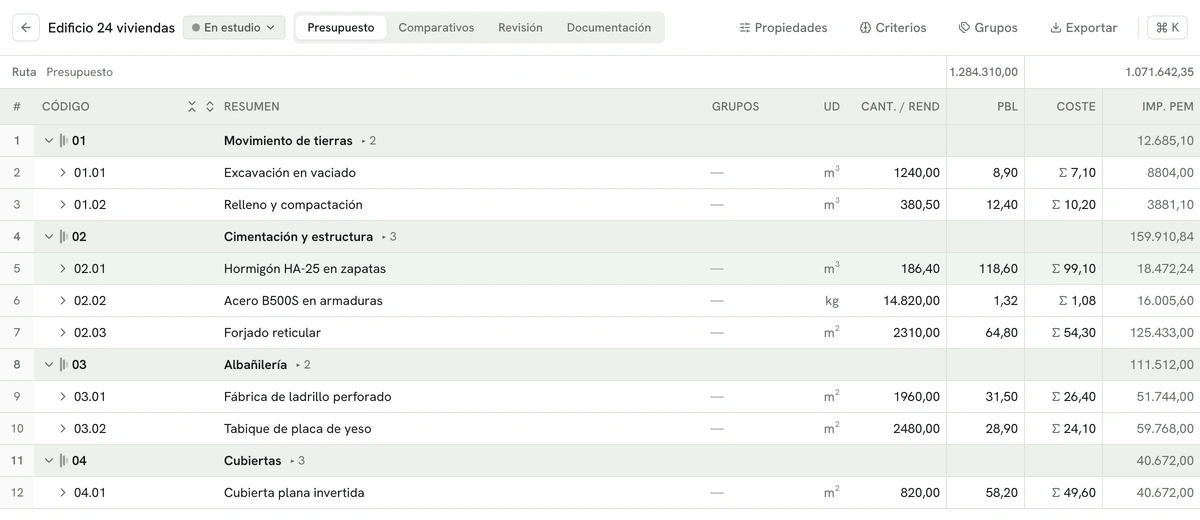This screenshot has width=1200, height=520.
Task: Click row number 12
Action: [17, 493]
